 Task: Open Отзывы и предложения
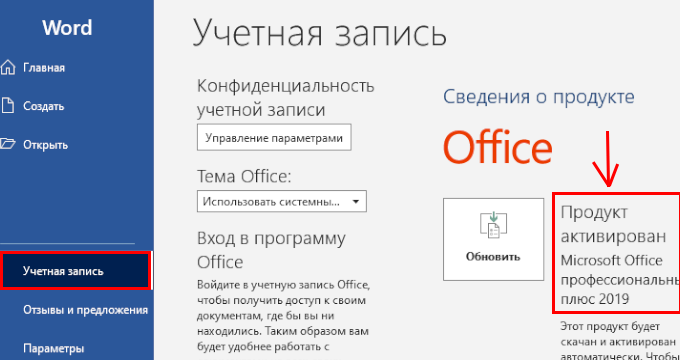tap(85, 310)
